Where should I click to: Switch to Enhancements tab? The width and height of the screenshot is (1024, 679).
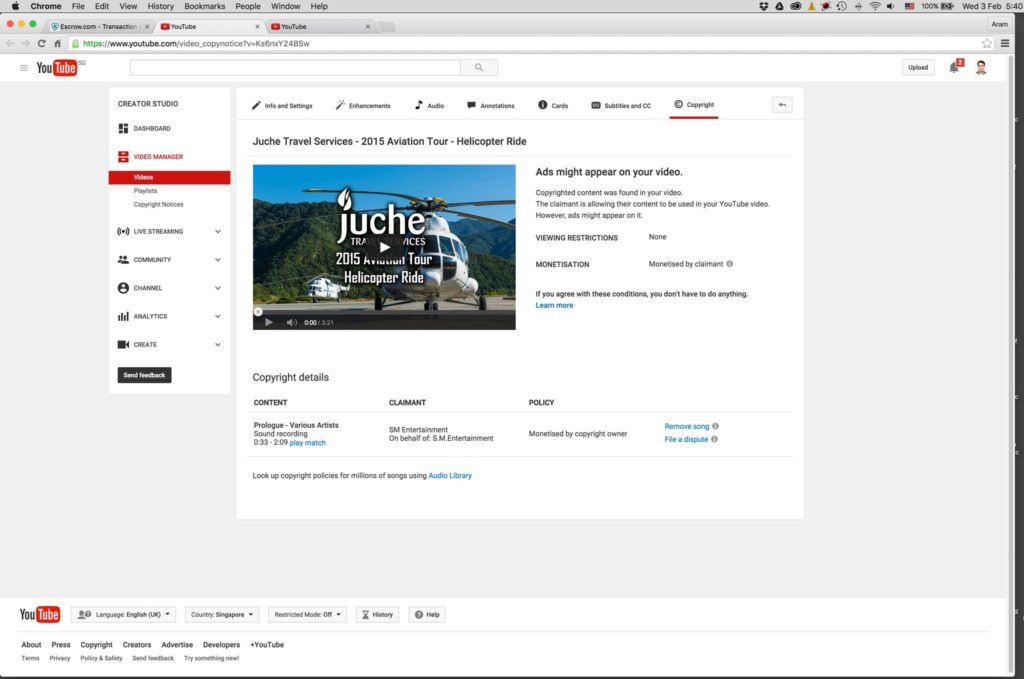pos(363,105)
